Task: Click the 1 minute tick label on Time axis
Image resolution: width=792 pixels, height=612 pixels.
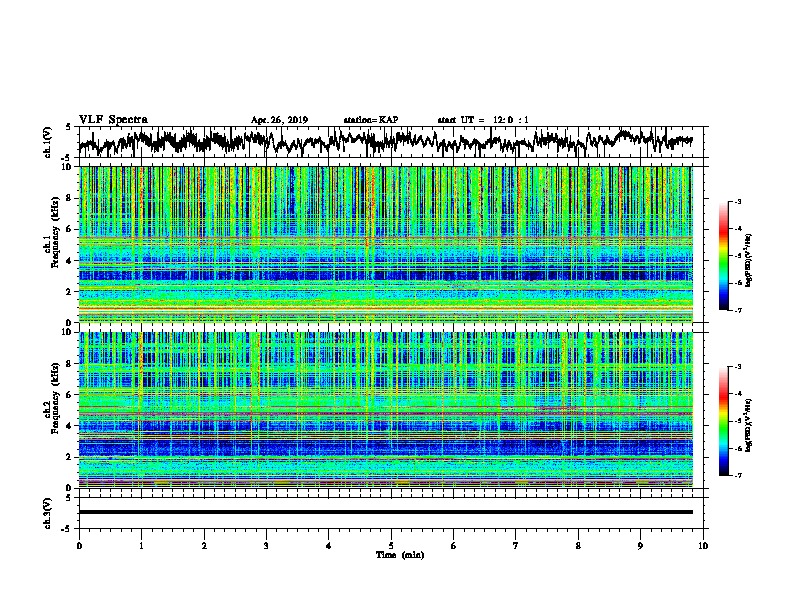Action: pos(141,546)
